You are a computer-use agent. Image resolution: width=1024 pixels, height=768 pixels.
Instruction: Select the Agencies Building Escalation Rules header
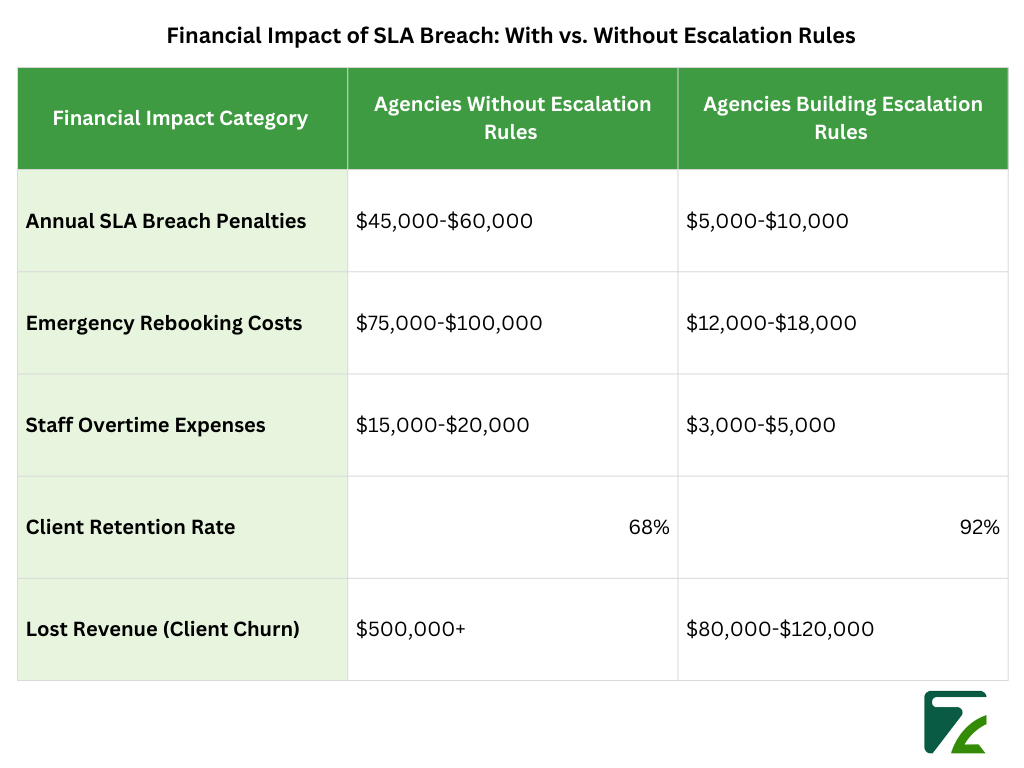[x=842, y=117]
